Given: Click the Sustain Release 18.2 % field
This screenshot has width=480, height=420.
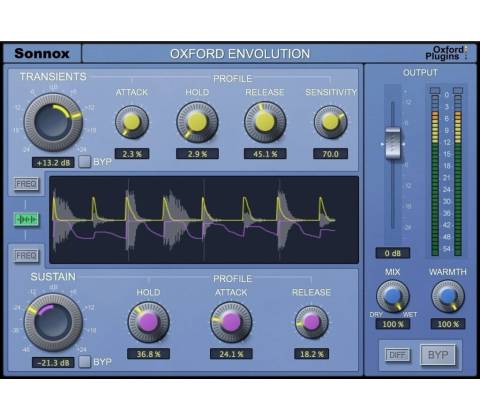Looking at the screenshot, I should 312,354.
